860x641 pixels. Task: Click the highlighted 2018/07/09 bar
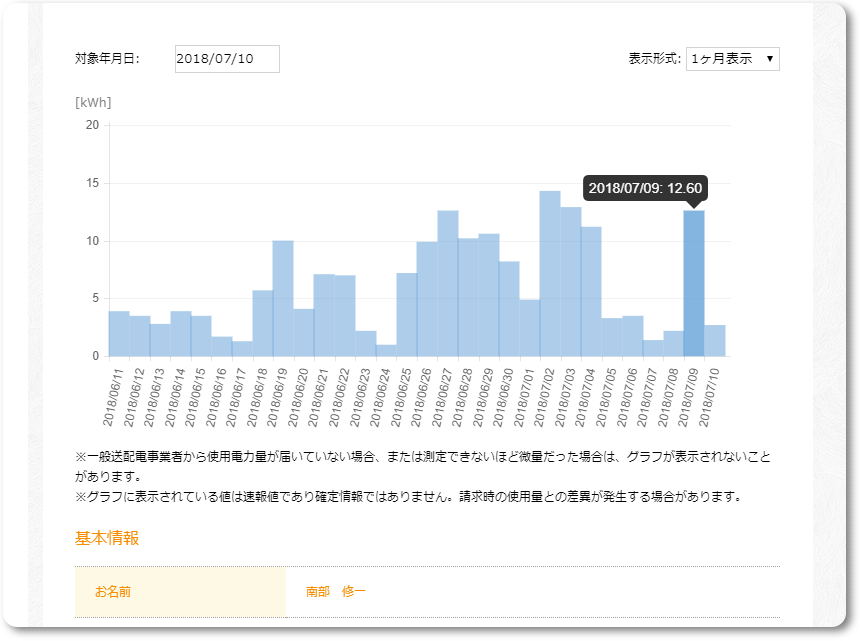(x=694, y=283)
